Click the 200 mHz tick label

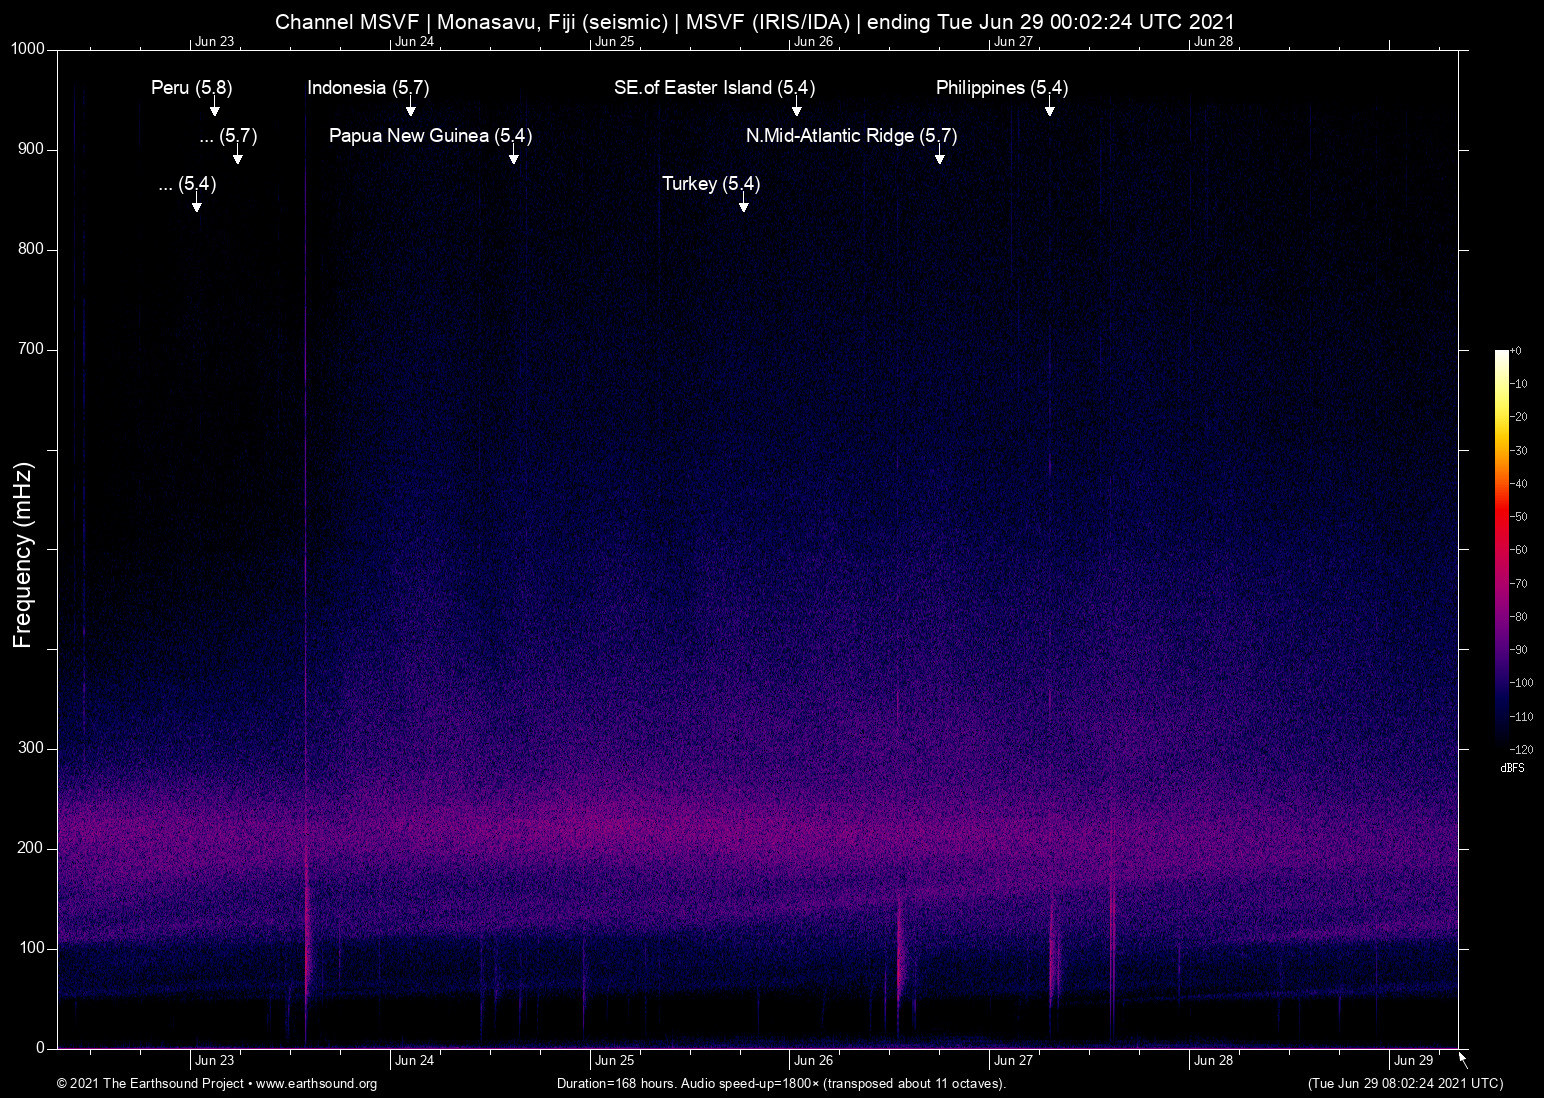(31, 848)
